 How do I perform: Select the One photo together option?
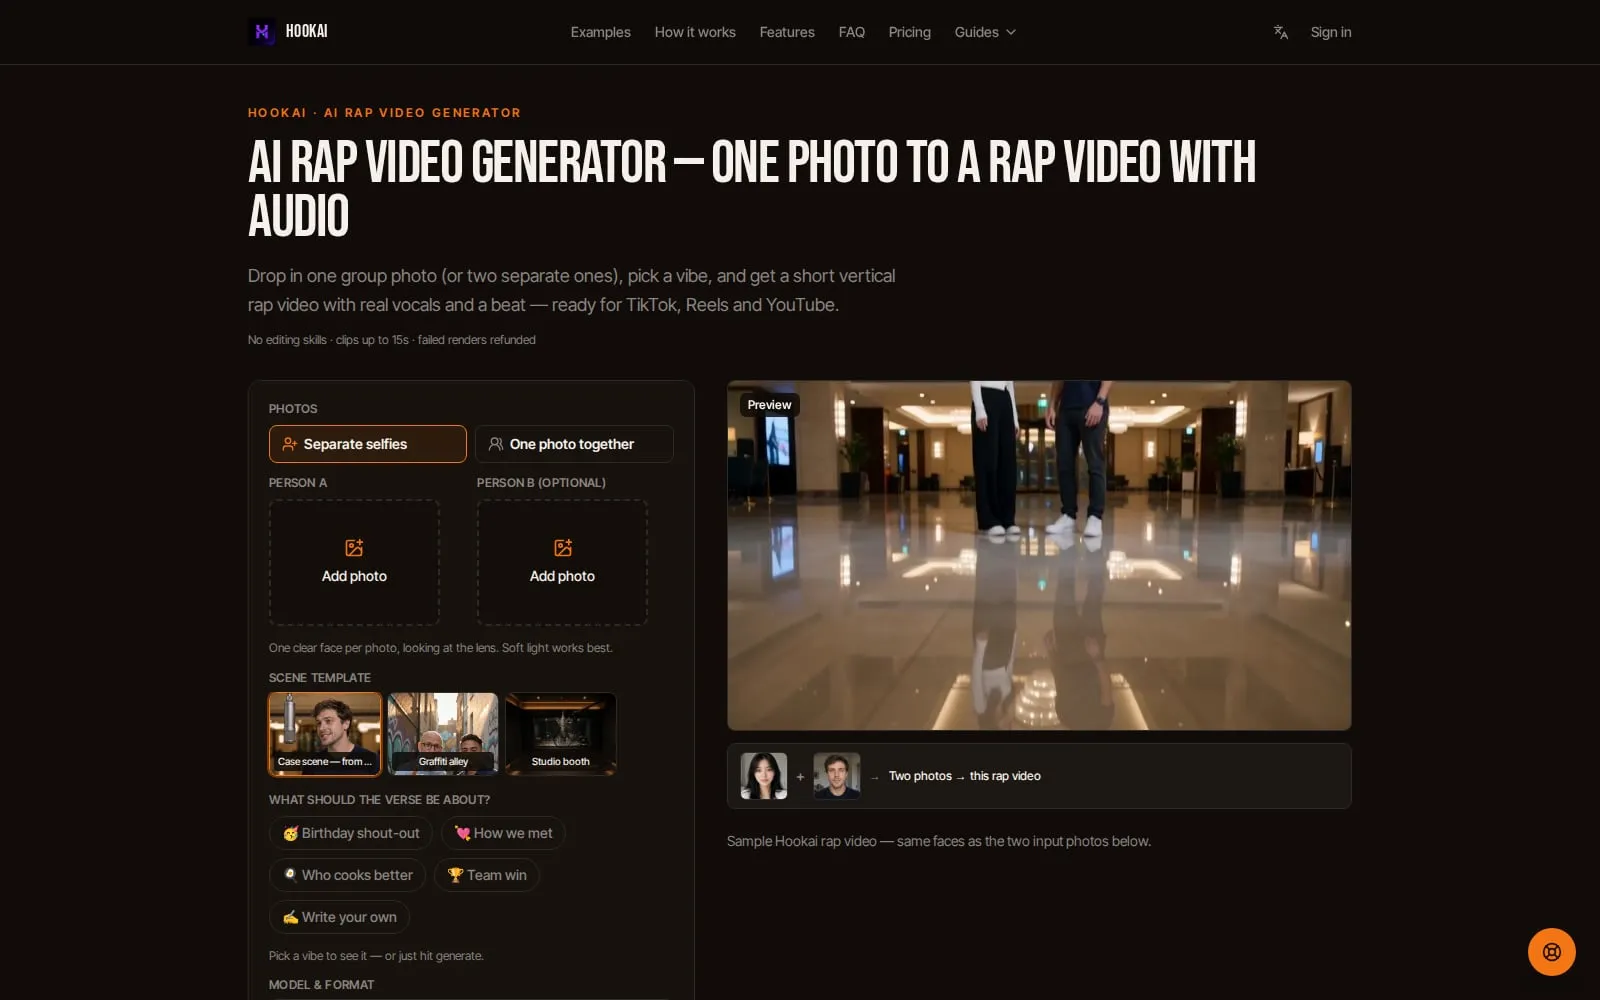(x=574, y=444)
